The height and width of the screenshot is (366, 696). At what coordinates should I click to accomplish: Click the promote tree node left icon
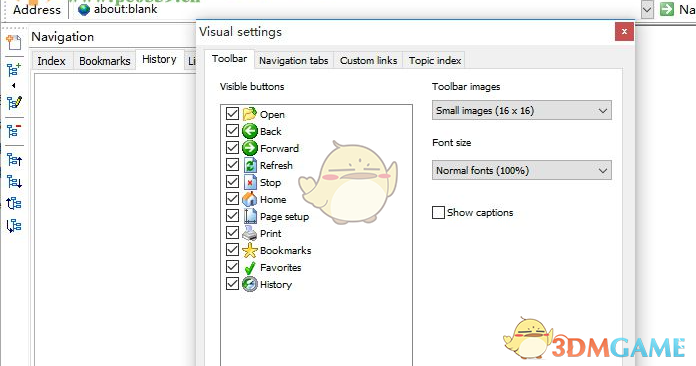pos(14,203)
